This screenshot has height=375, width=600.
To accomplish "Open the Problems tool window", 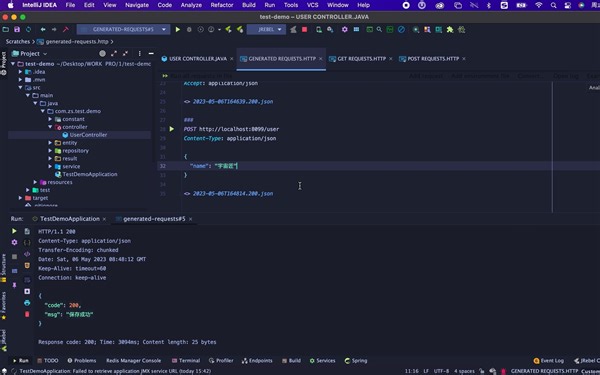I will point(82,360).
